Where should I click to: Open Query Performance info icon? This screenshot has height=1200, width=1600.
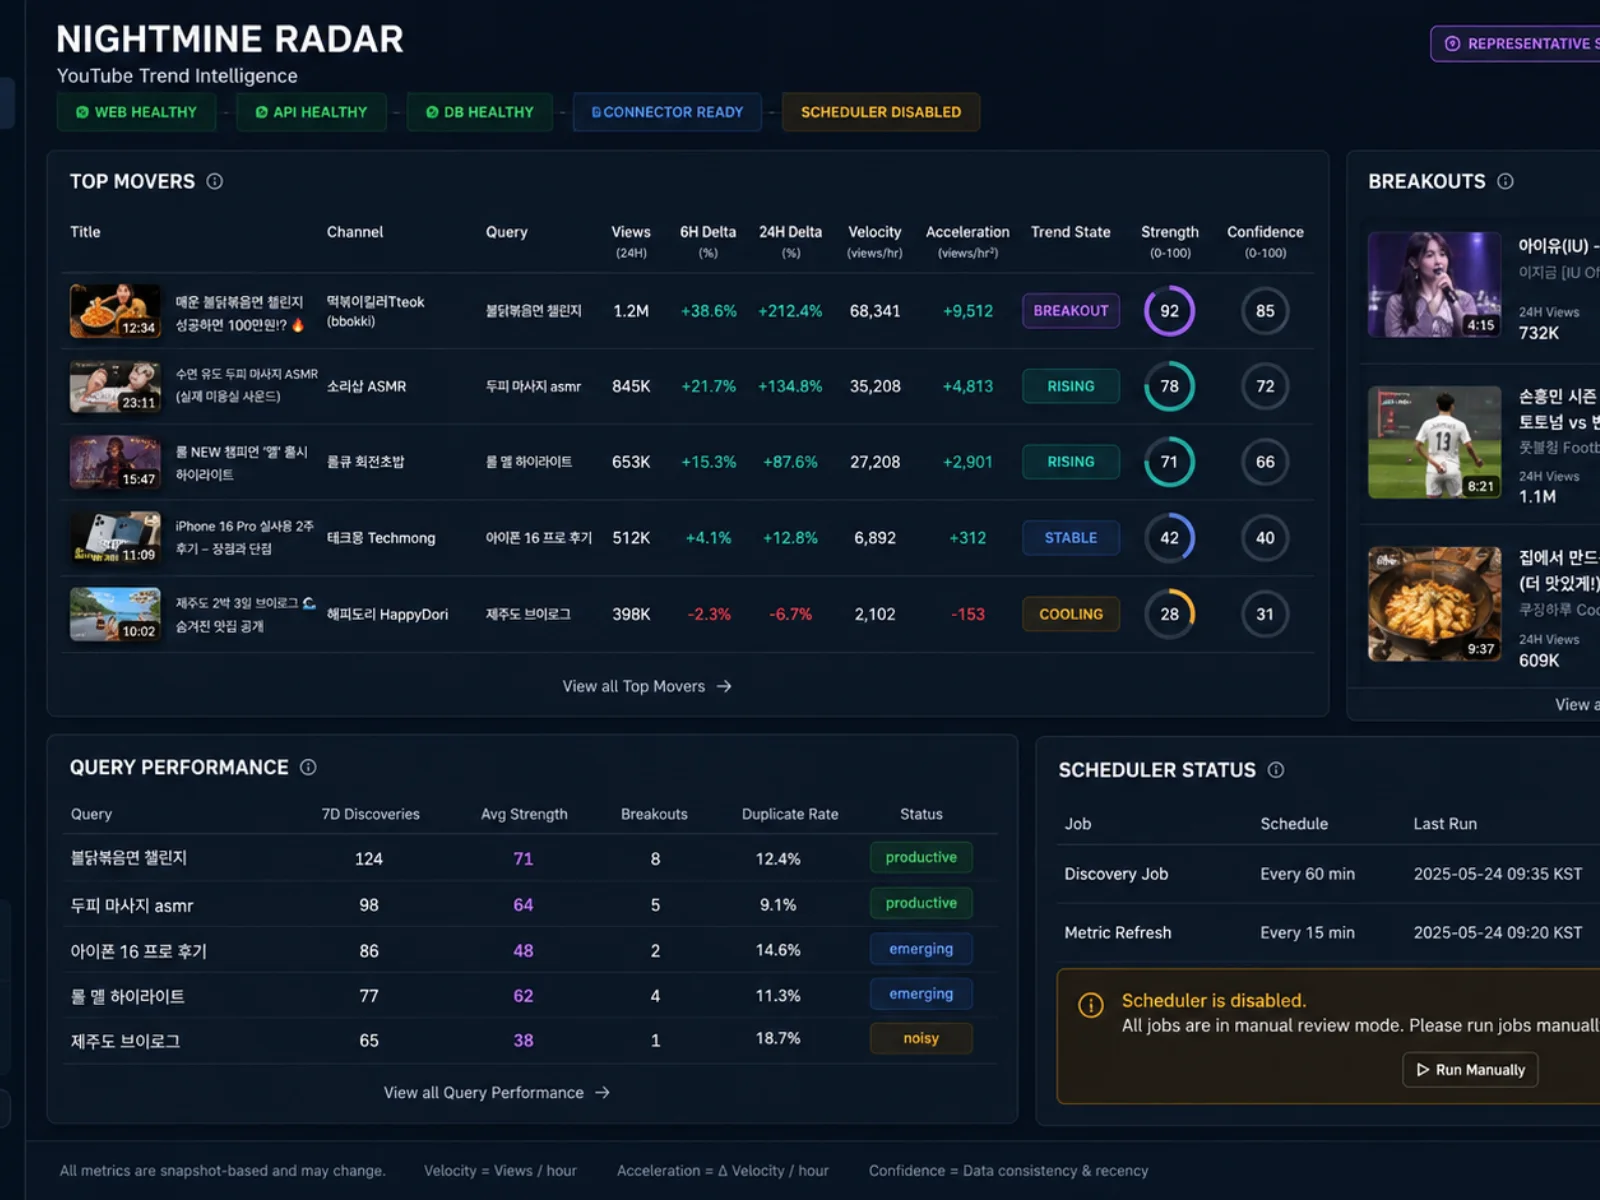tap(308, 767)
